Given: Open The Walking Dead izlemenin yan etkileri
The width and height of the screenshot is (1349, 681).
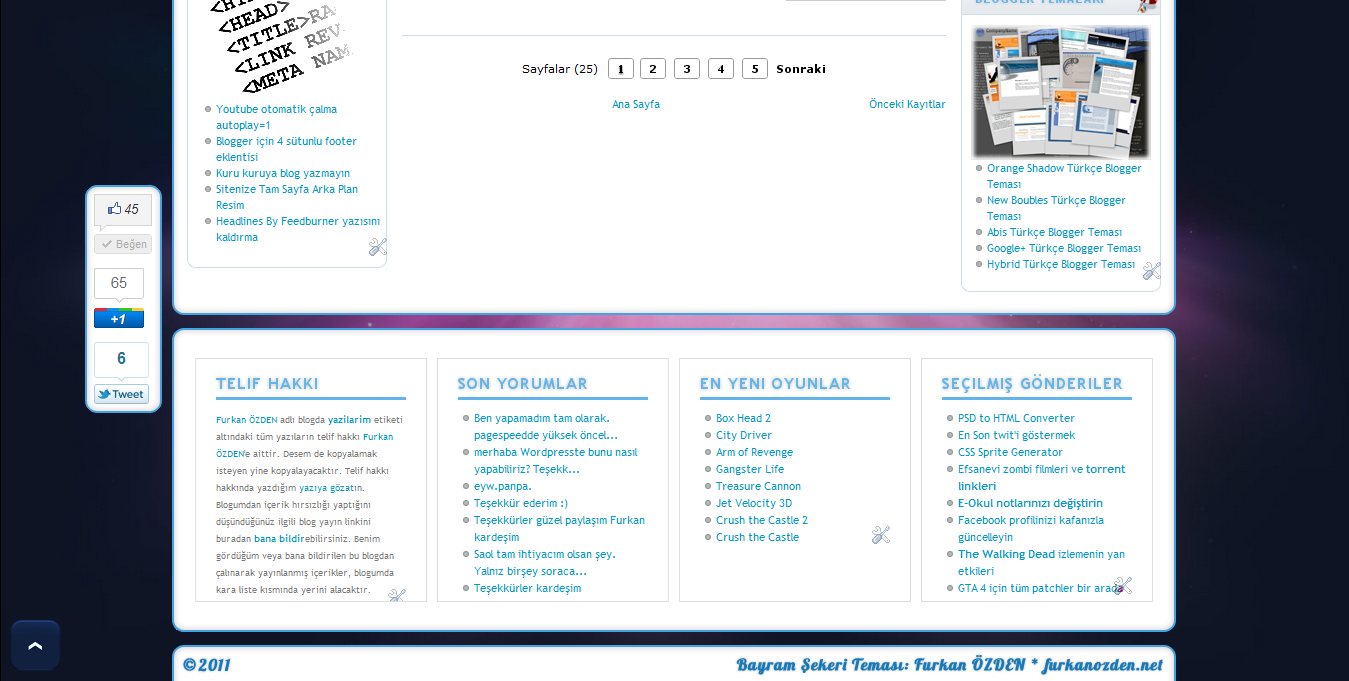Looking at the screenshot, I should click(x=1041, y=562).
